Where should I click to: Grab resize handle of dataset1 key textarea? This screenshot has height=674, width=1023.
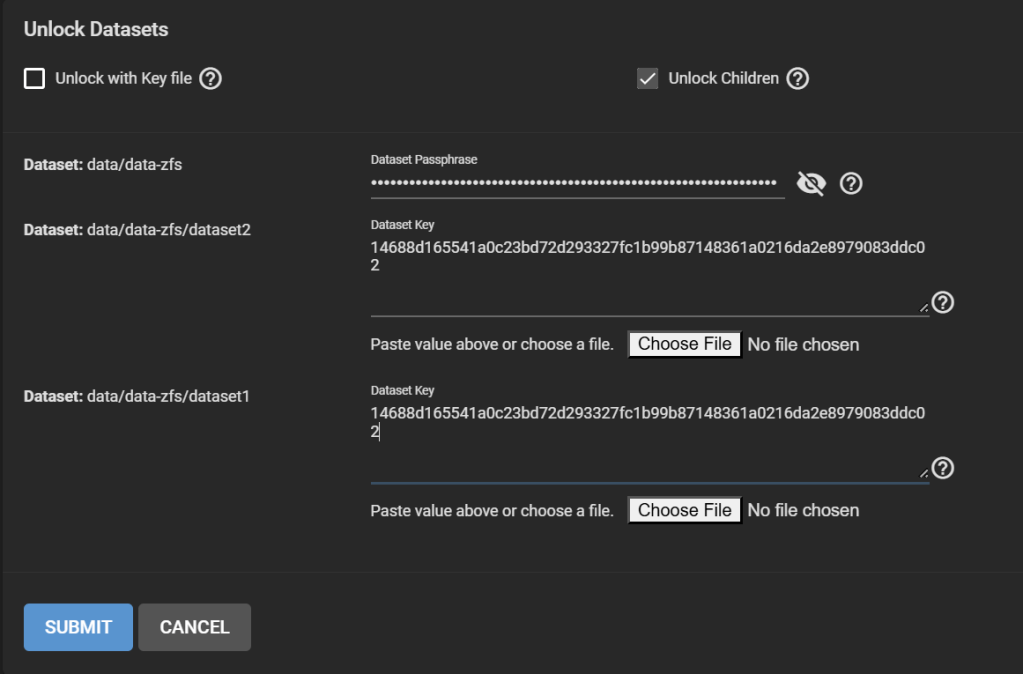pyautogui.click(x=924, y=474)
